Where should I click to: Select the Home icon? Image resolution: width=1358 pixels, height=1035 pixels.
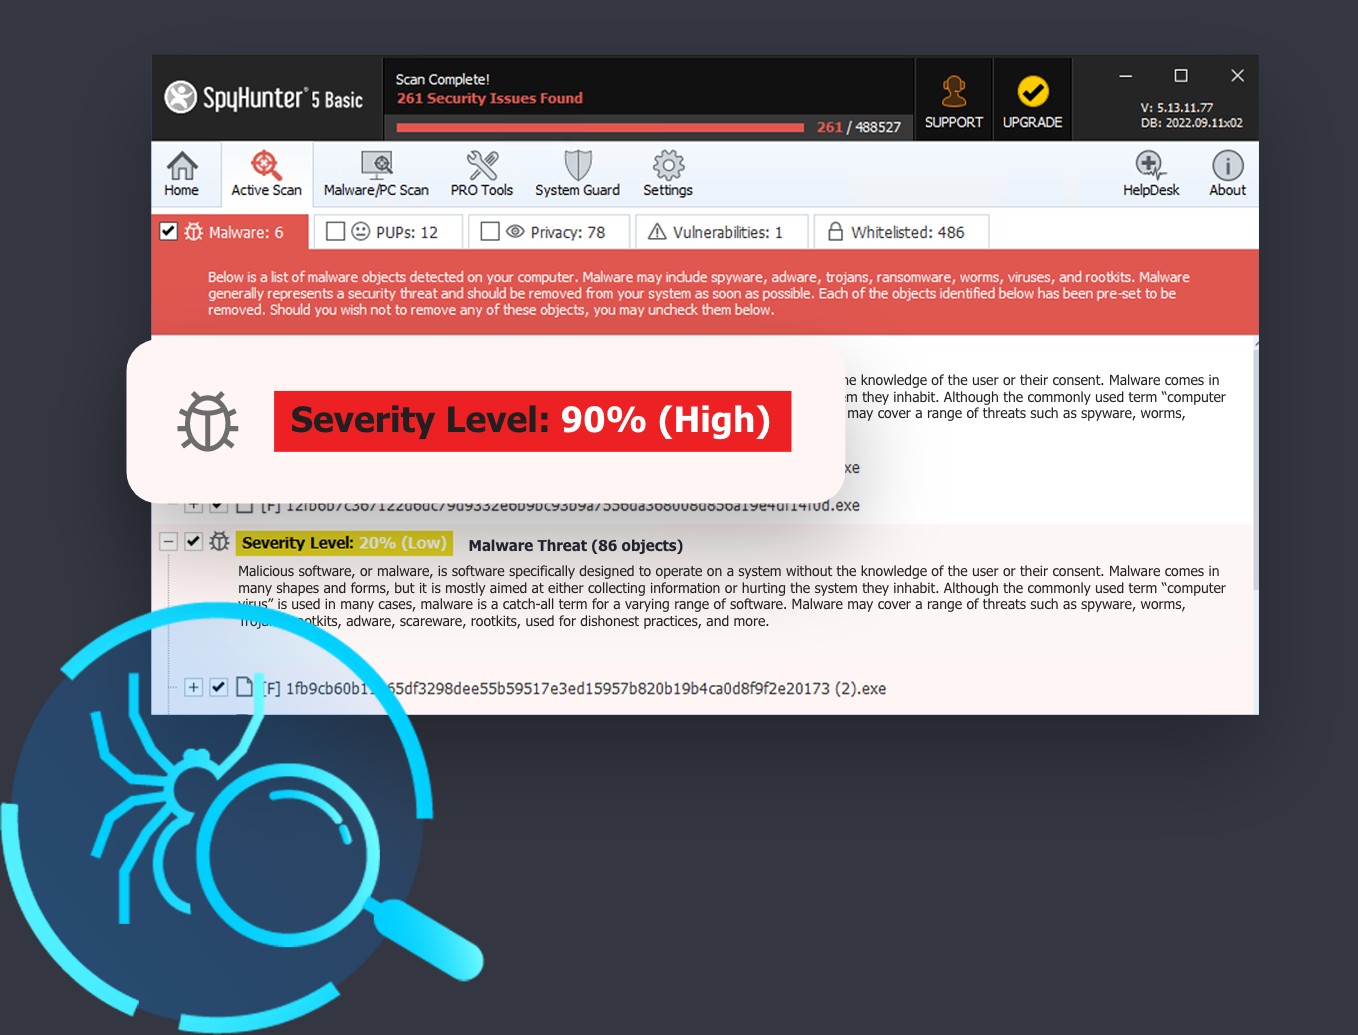(182, 172)
